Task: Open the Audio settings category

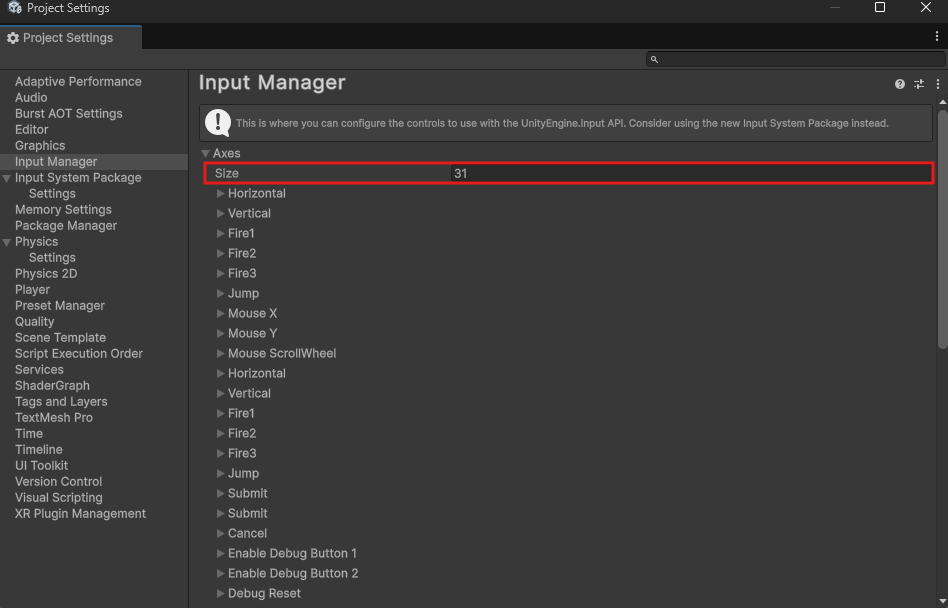Action: 31,97
